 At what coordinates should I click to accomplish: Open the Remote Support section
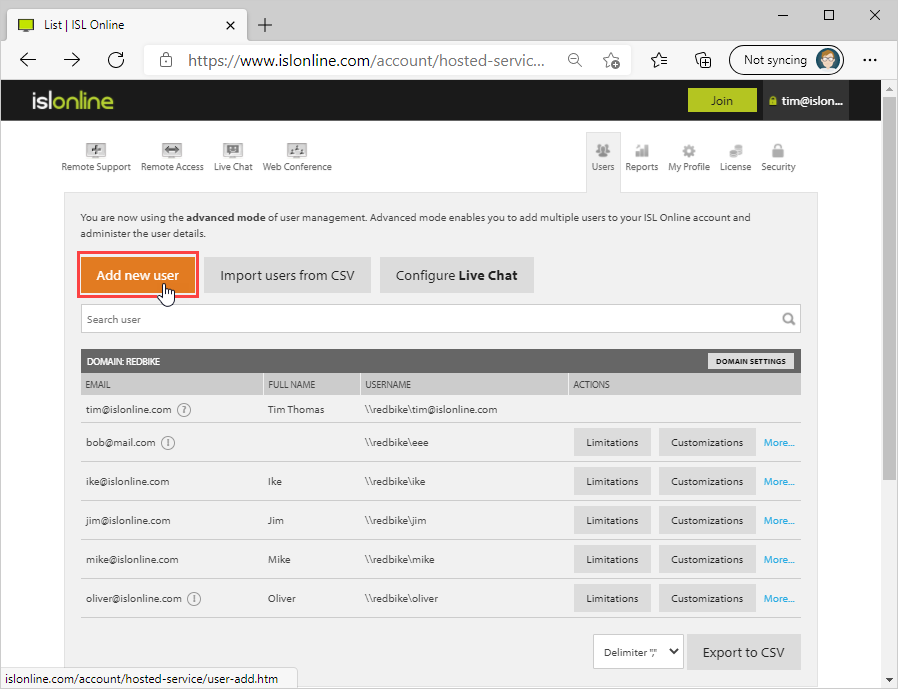(96, 157)
